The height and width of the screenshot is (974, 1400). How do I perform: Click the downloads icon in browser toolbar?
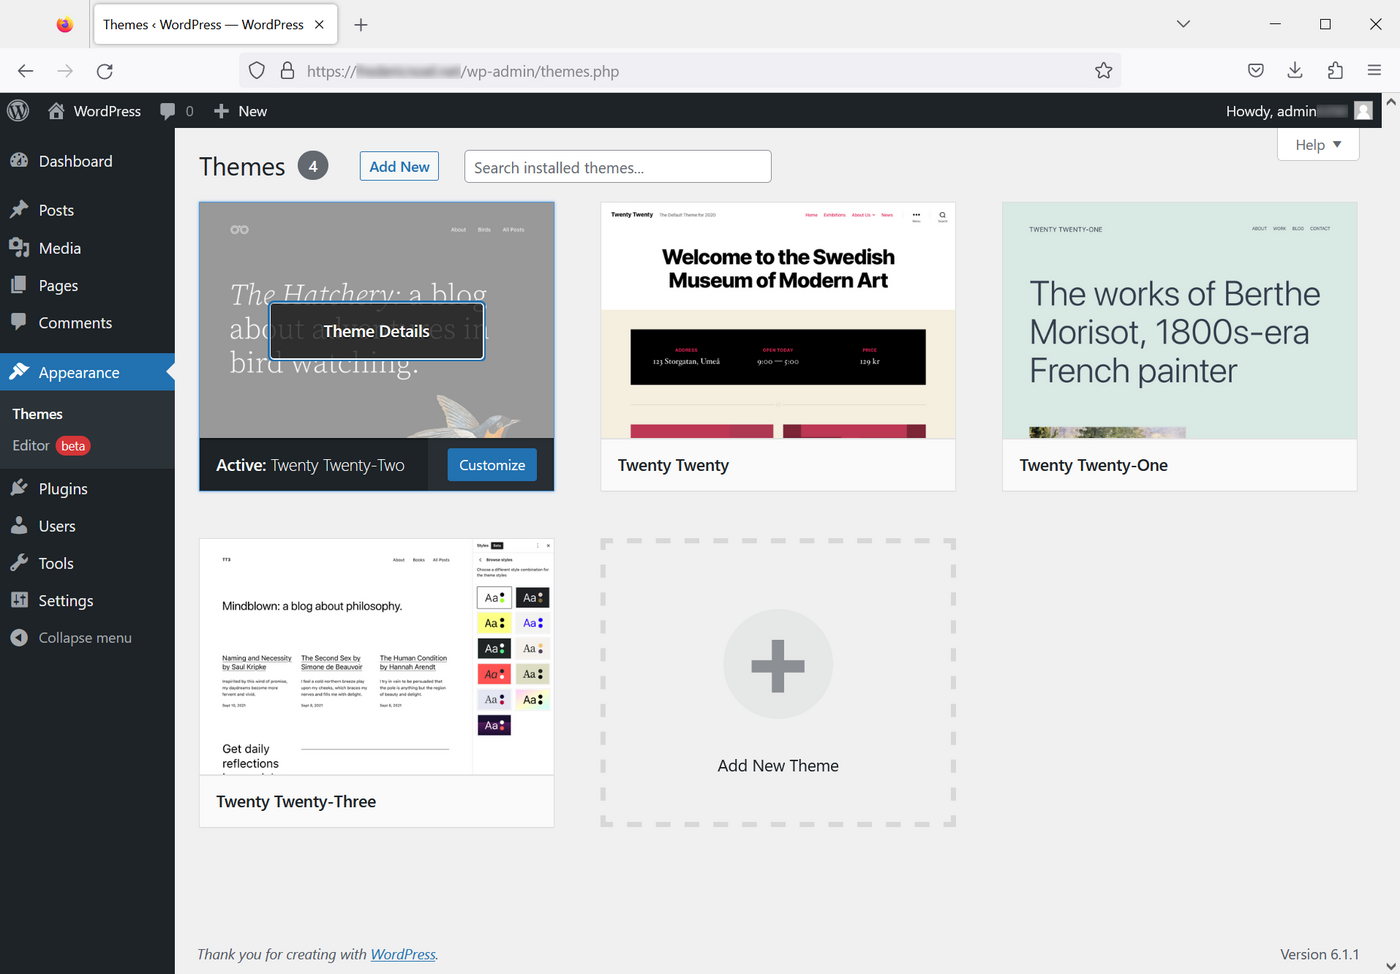1295,70
